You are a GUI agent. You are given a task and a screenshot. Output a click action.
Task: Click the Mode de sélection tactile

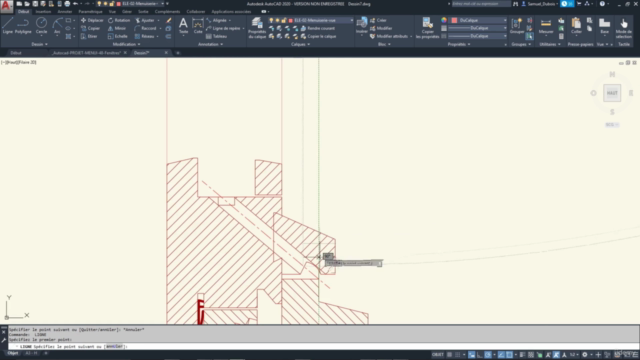(x=624, y=28)
